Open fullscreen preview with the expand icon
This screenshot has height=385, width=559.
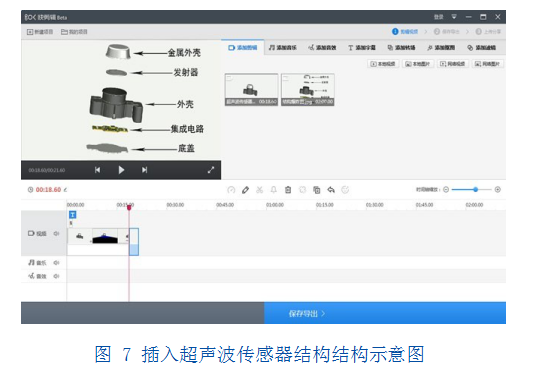(211, 170)
